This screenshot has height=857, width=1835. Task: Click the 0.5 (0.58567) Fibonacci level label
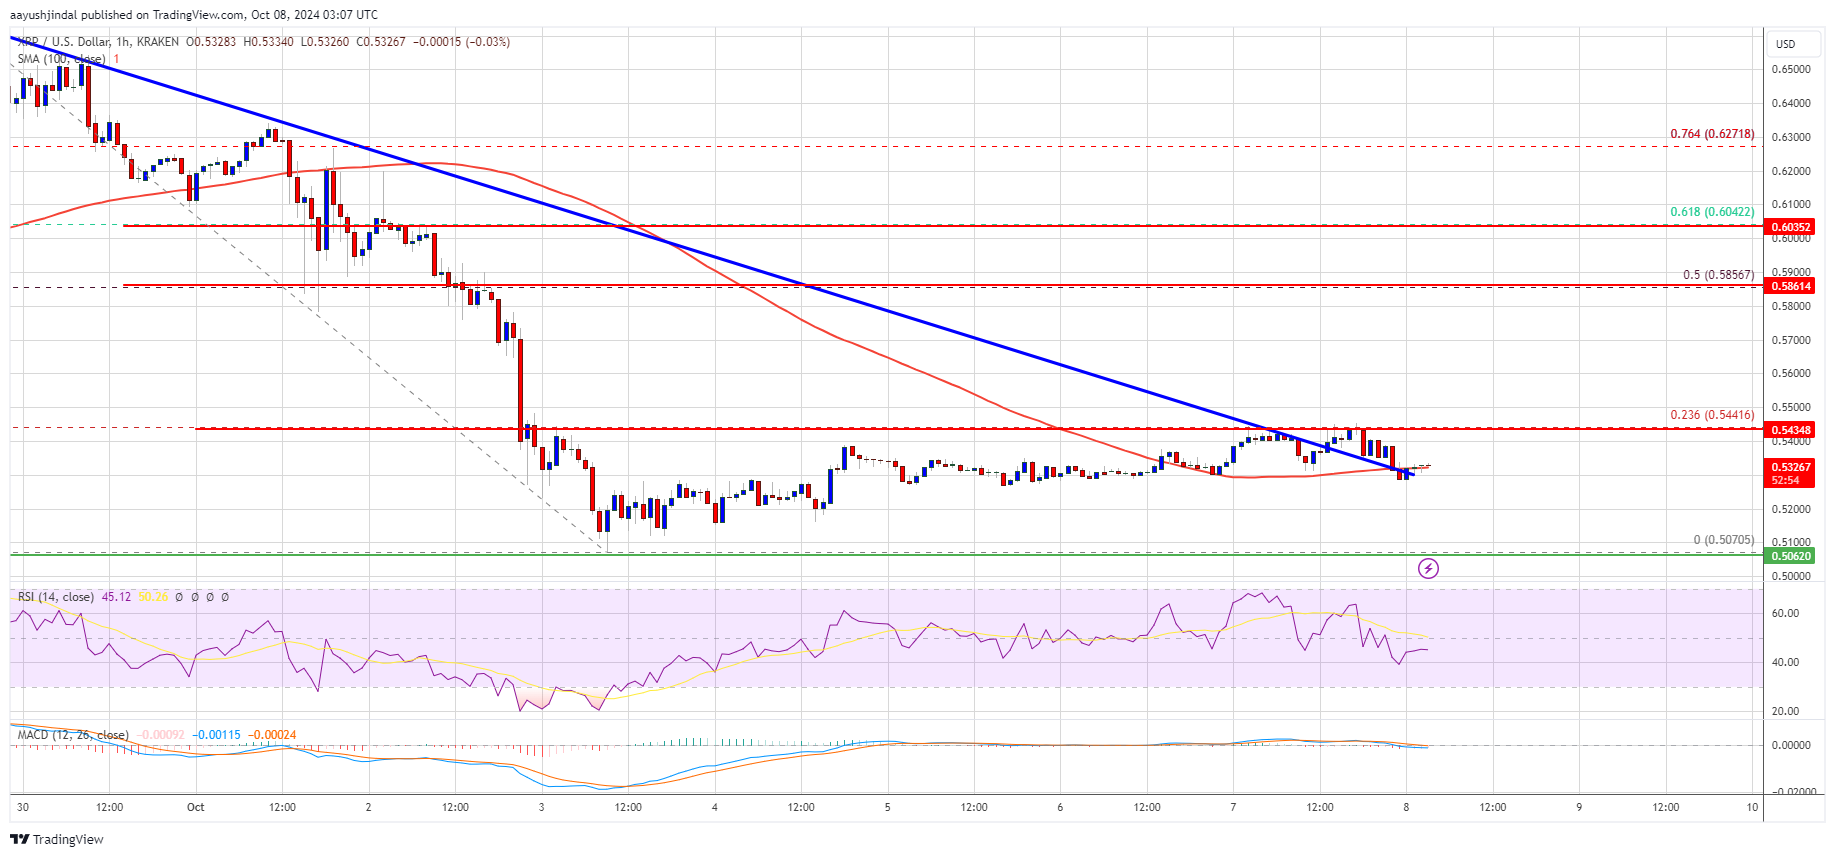(x=1717, y=275)
